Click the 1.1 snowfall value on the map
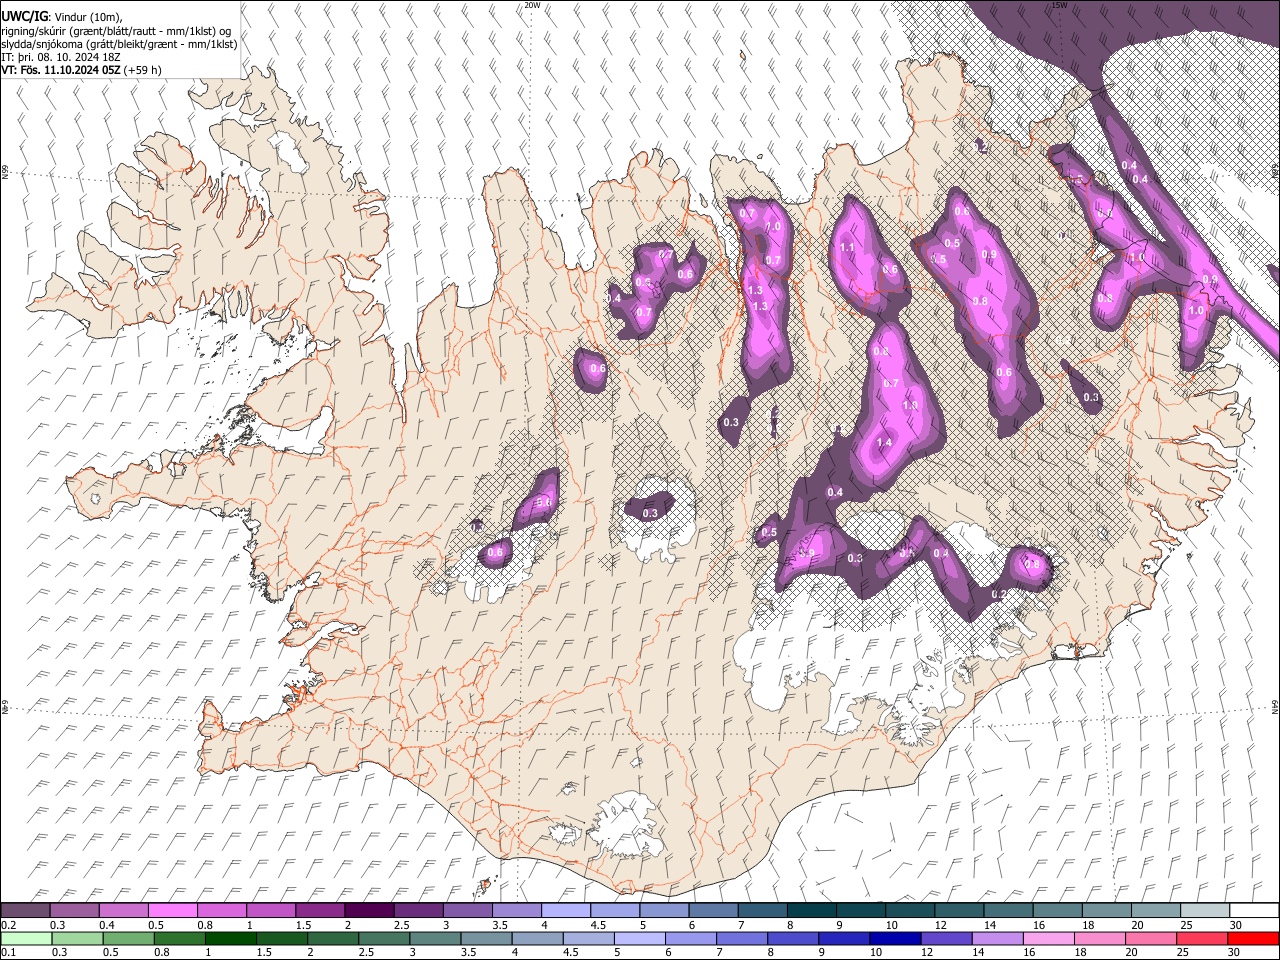The width and height of the screenshot is (1280, 960). [847, 247]
